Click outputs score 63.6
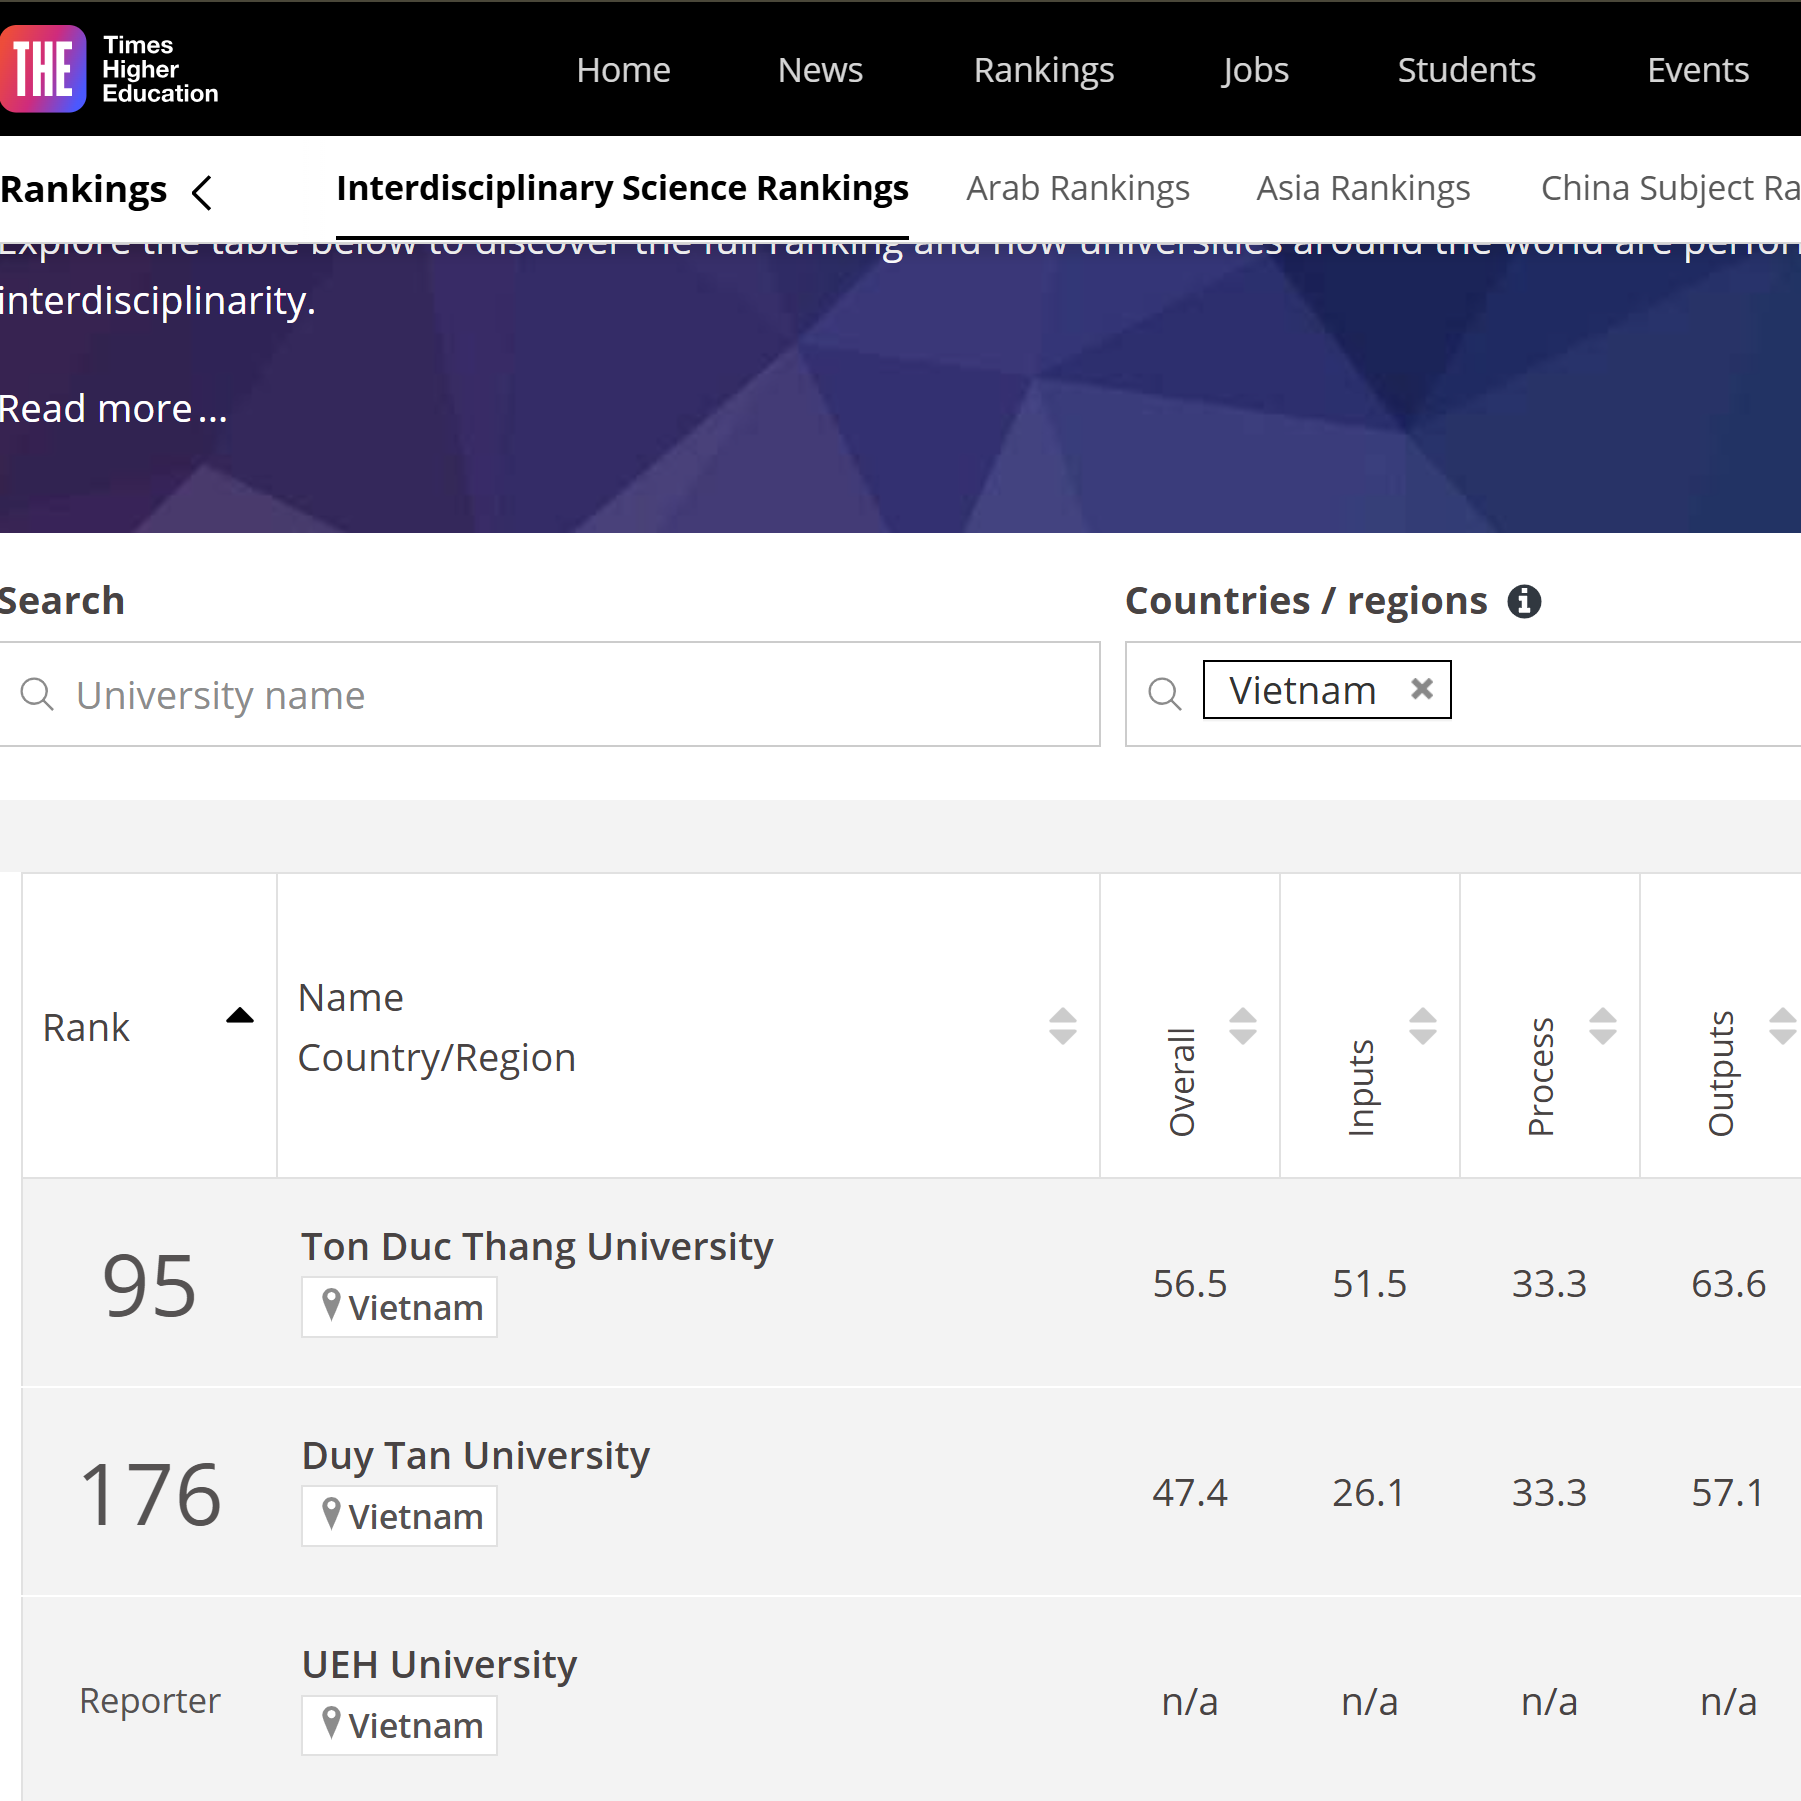Viewport: 1801px width, 1801px height. coord(1728,1283)
